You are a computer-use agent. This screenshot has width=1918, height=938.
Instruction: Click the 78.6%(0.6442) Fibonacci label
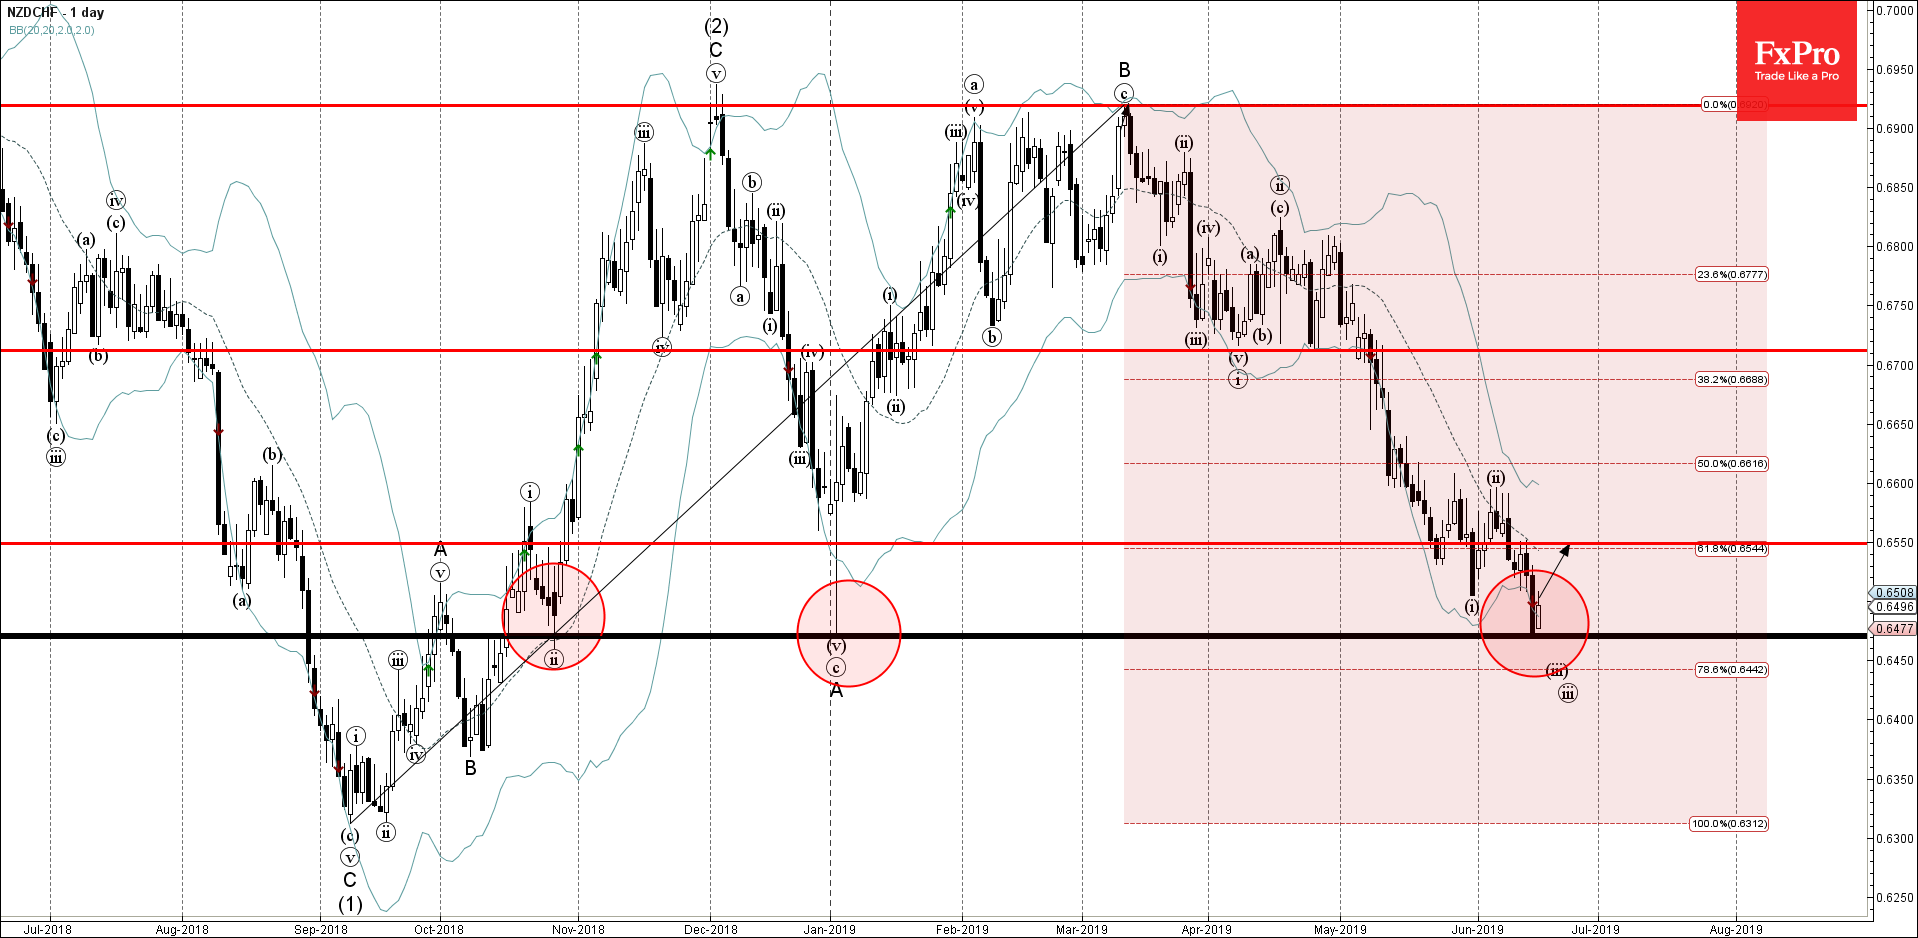[1731, 670]
